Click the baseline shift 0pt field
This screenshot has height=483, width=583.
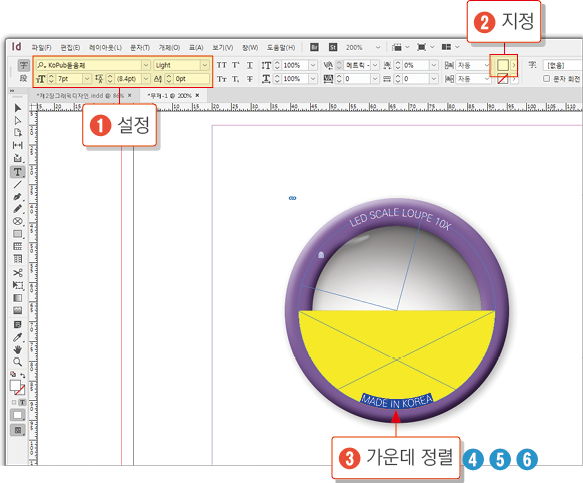pos(191,79)
